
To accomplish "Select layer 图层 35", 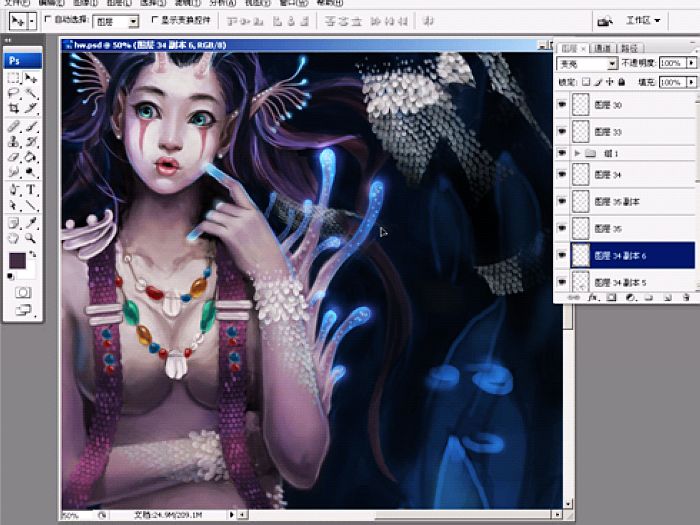I will tap(633, 229).
